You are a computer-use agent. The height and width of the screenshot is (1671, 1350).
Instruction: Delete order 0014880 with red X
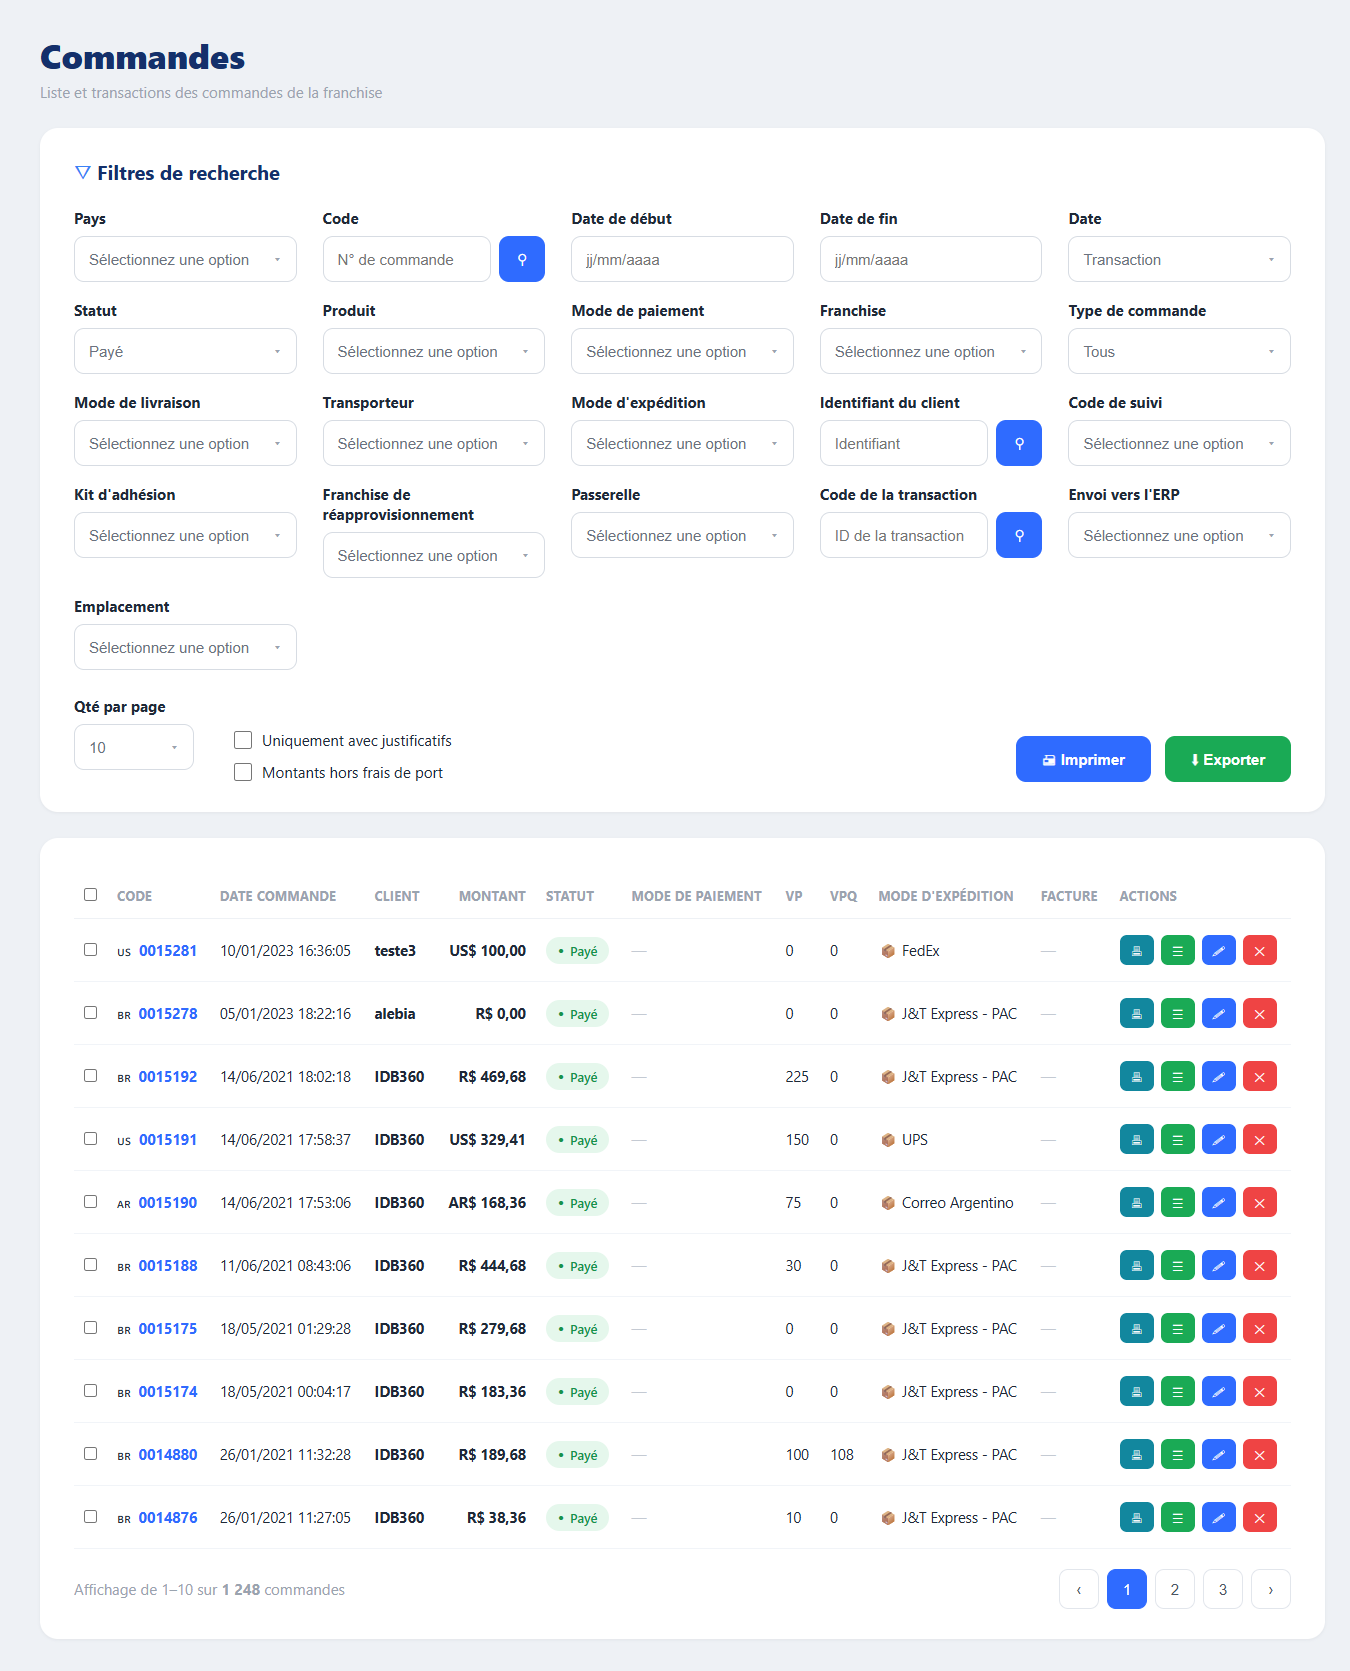click(x=1259, y=1455)
